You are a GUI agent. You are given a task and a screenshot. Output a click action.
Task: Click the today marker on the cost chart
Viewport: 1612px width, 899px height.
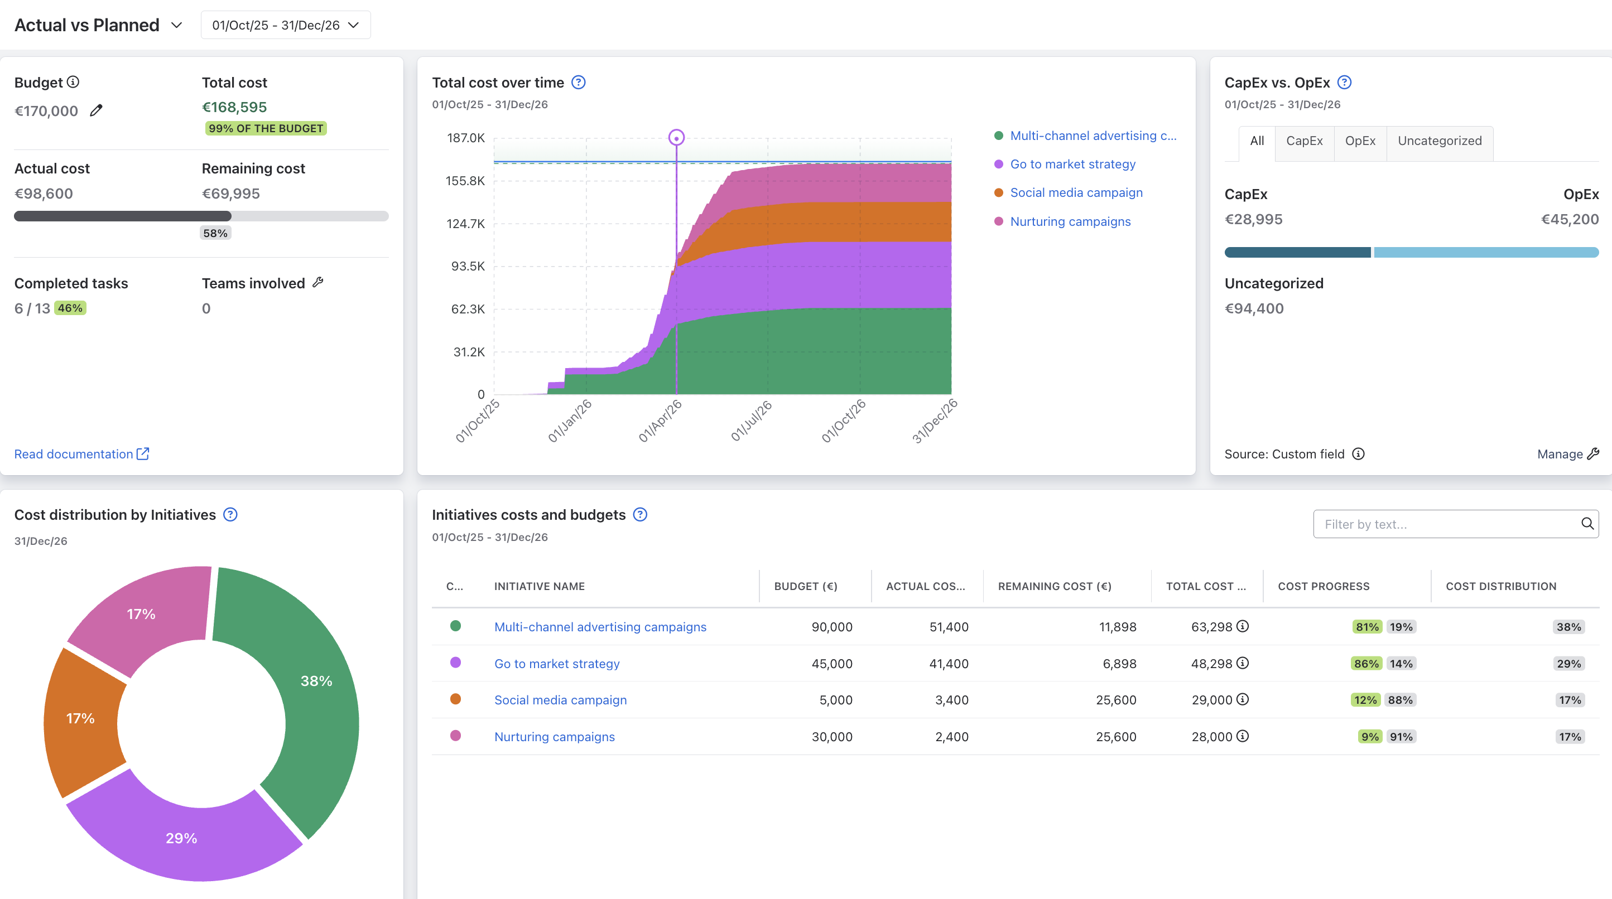point(677,138)
